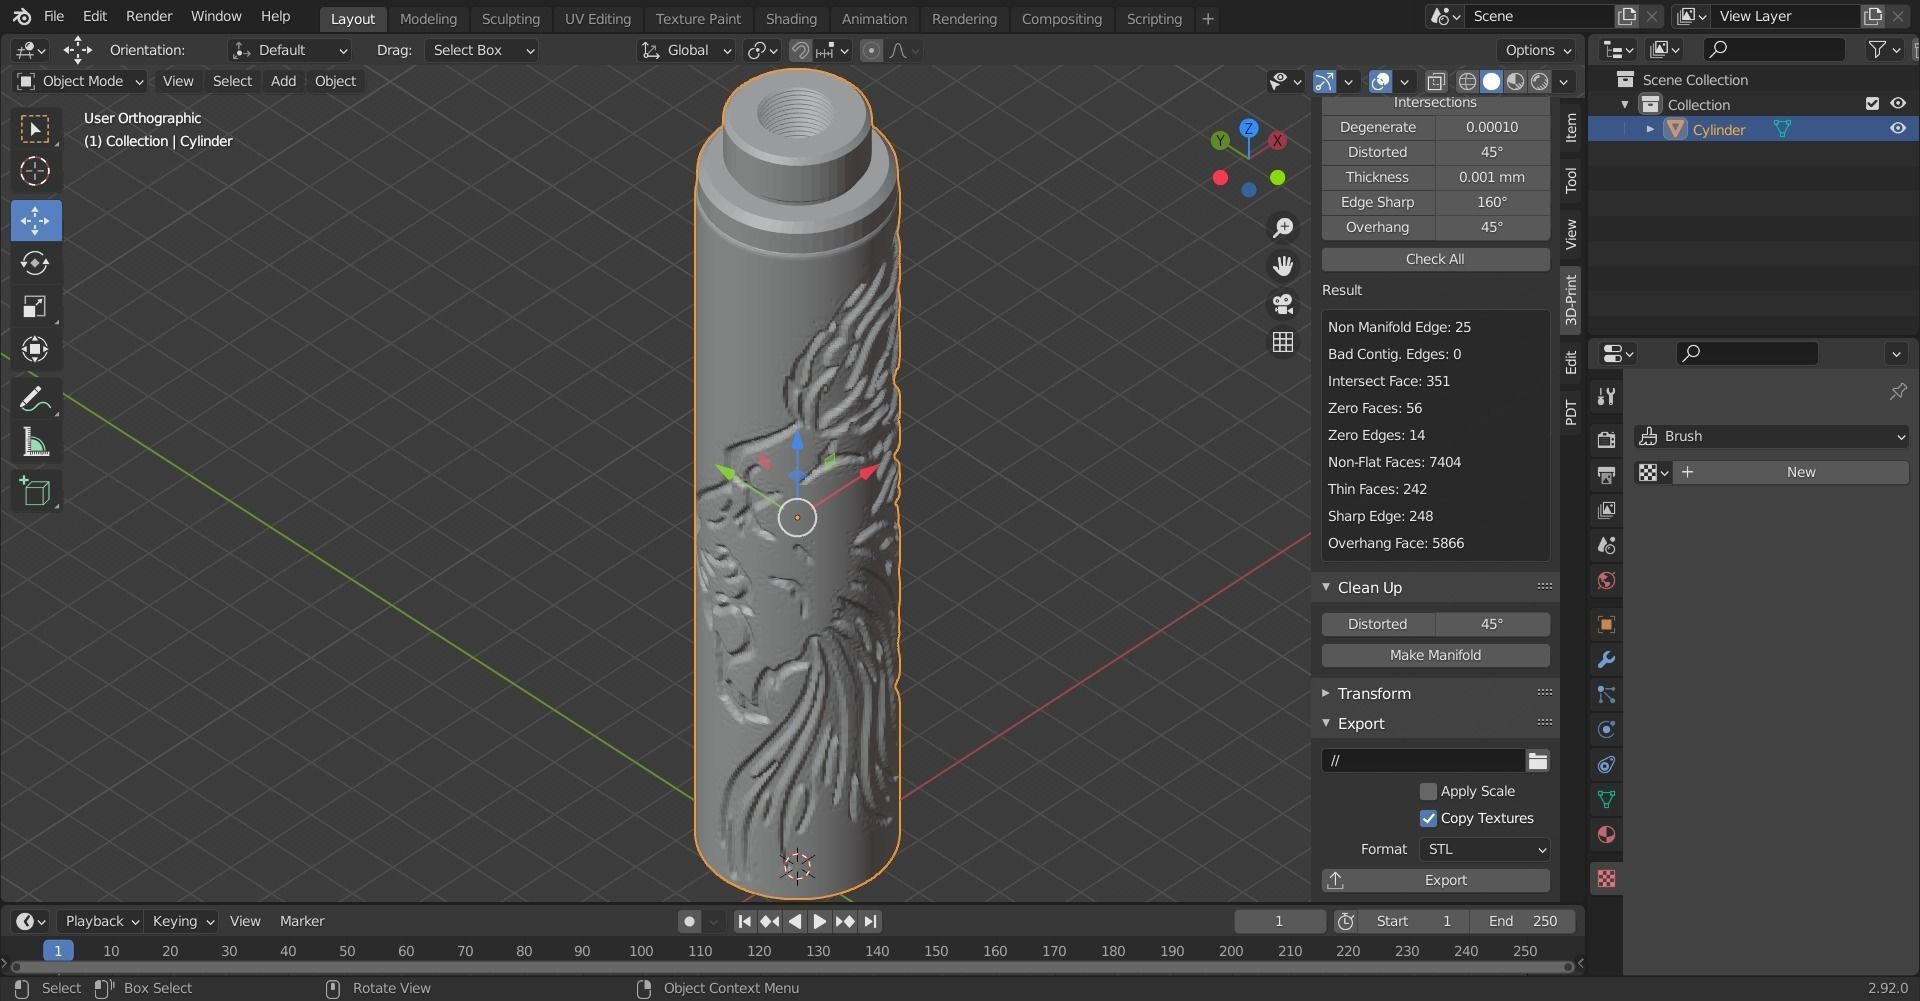Switch to the Sculpting workspace tab

510,18
